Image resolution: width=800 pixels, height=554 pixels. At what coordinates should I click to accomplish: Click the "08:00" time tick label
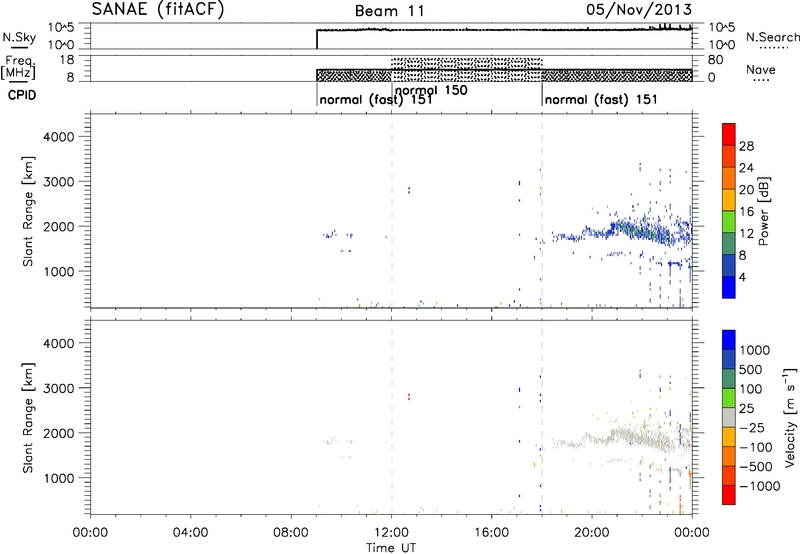tap(291, 533)
